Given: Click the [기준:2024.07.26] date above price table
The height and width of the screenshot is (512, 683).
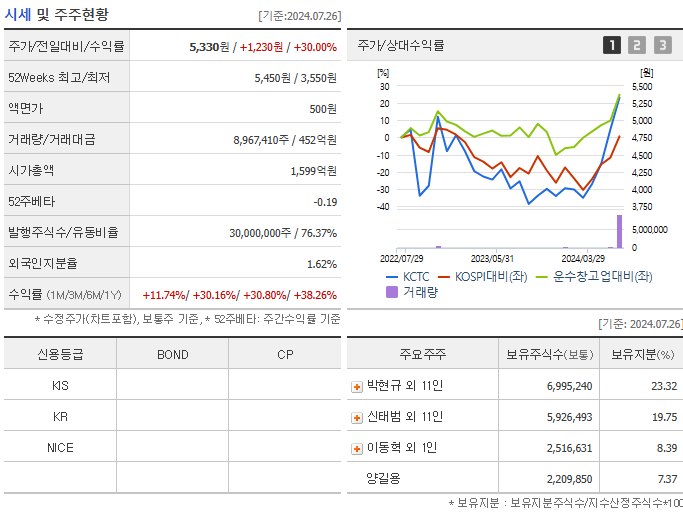Looking at the screenshot, I should tap(300, 16).
